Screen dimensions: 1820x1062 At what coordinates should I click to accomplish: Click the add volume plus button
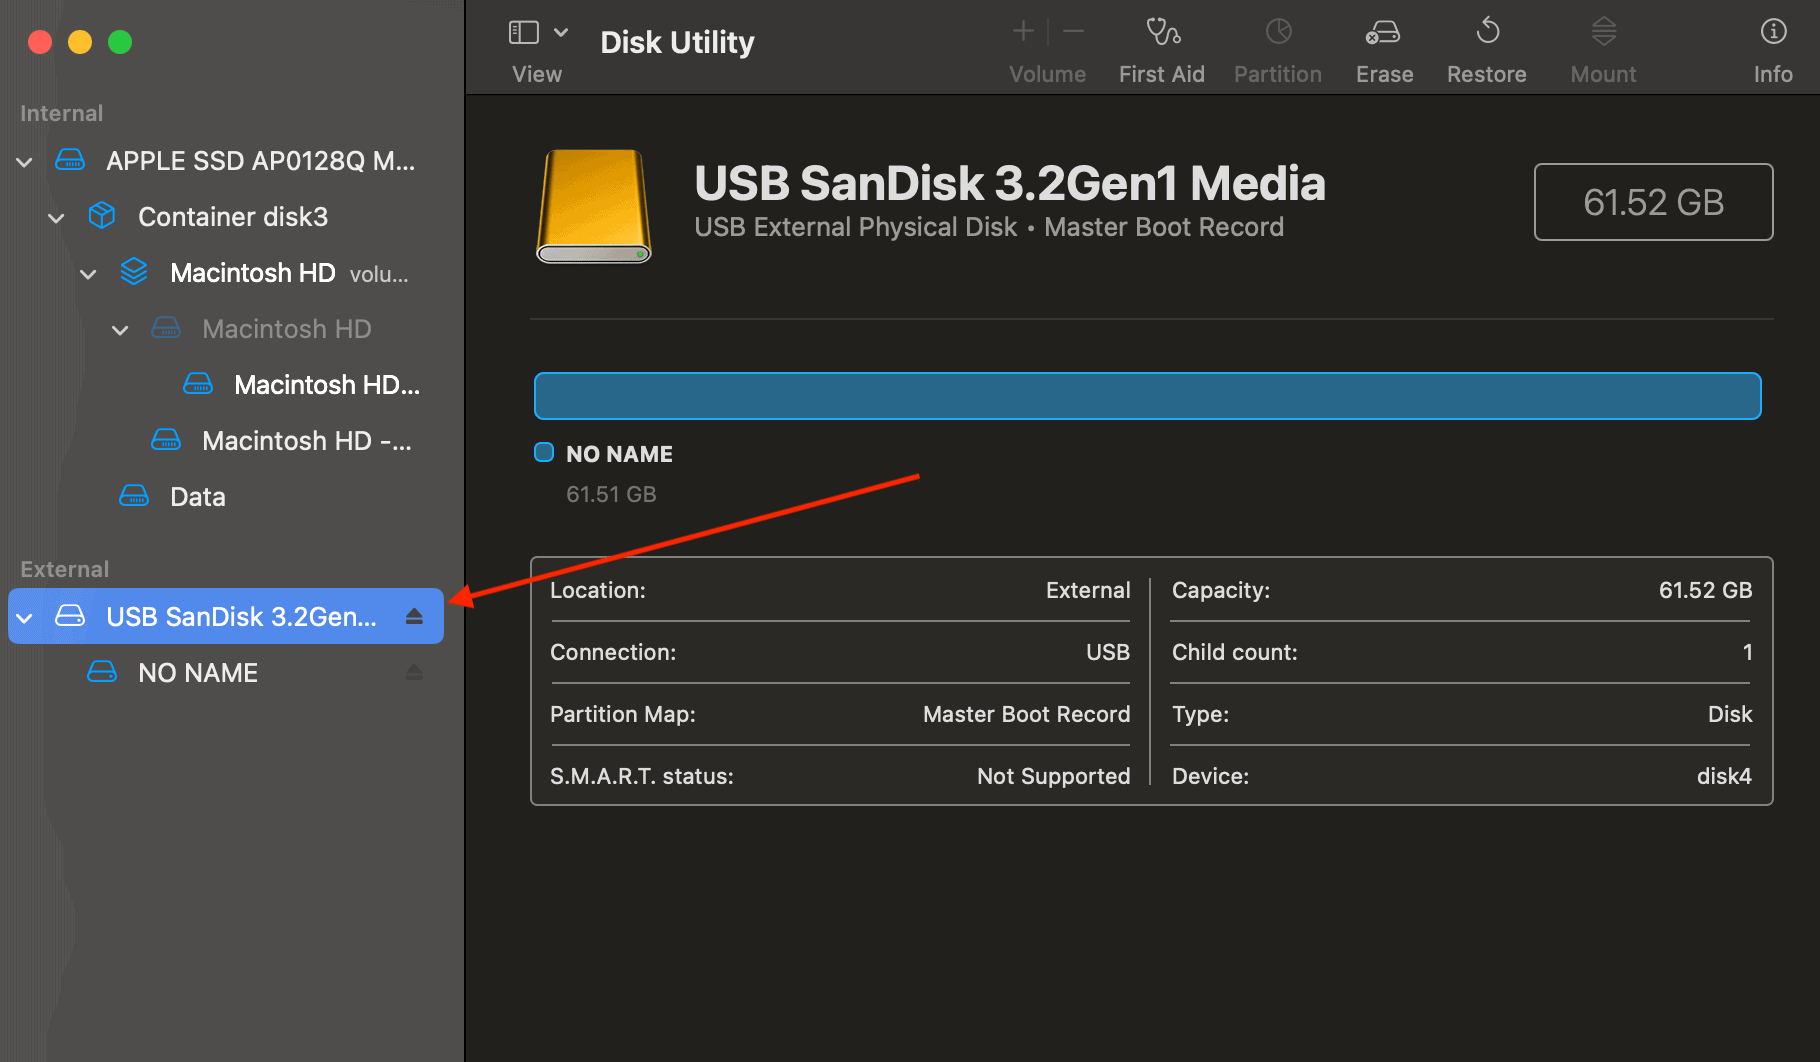coord(1022,32)
